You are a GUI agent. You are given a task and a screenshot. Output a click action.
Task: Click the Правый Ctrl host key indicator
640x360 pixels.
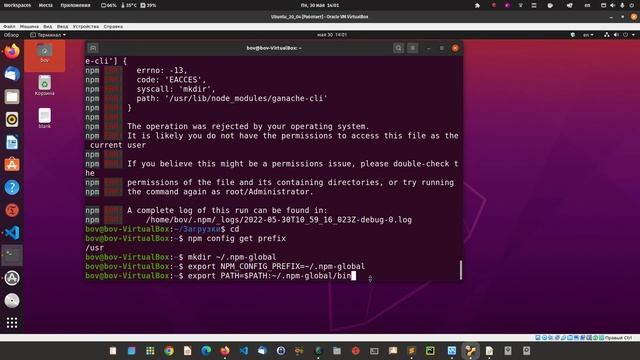618,338
